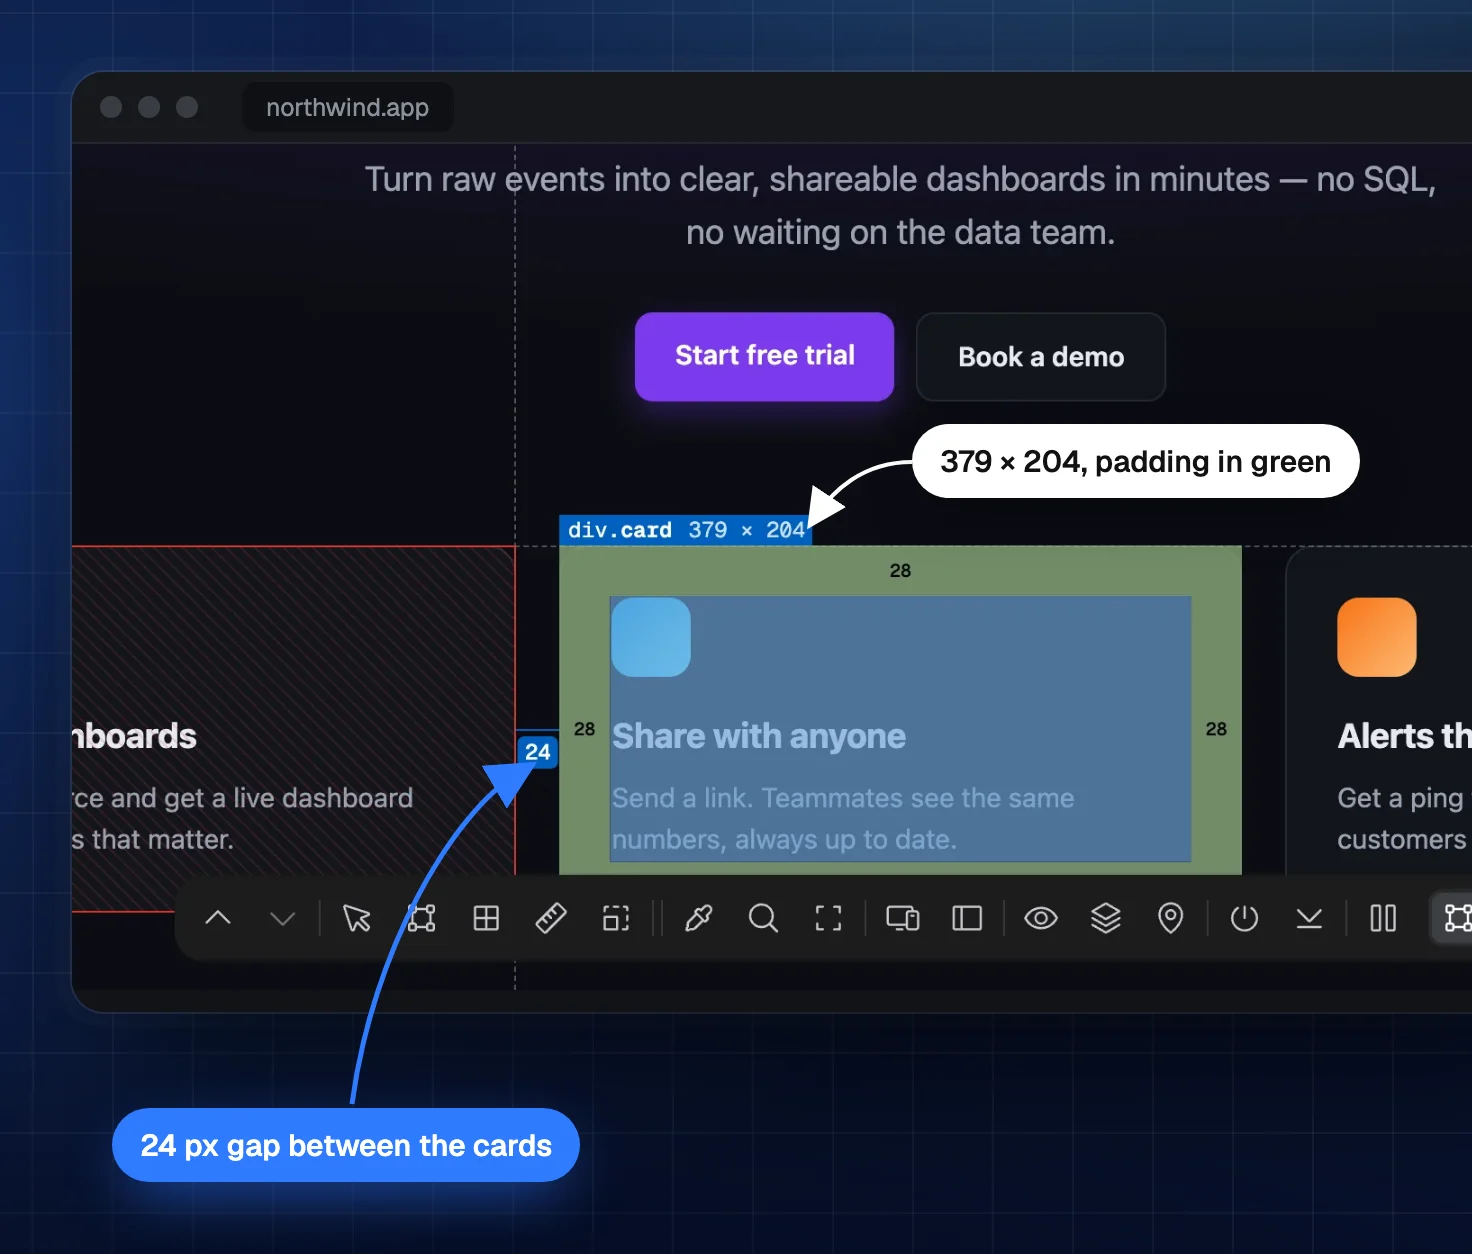Pick a color with the eyedropper tool
Screen dimensions: 1472x1254
click(698, 918)
